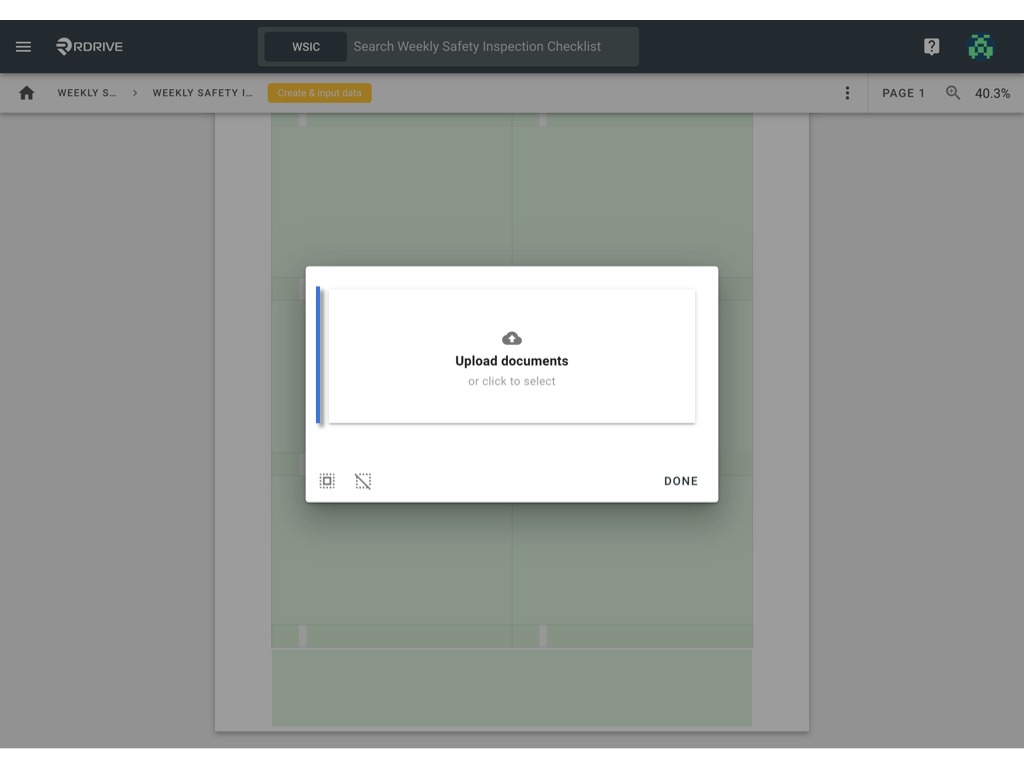Open the user avatar profile menu
Image resolution: width=1024 pixels, height=768 pixels.
pos(980,46)
